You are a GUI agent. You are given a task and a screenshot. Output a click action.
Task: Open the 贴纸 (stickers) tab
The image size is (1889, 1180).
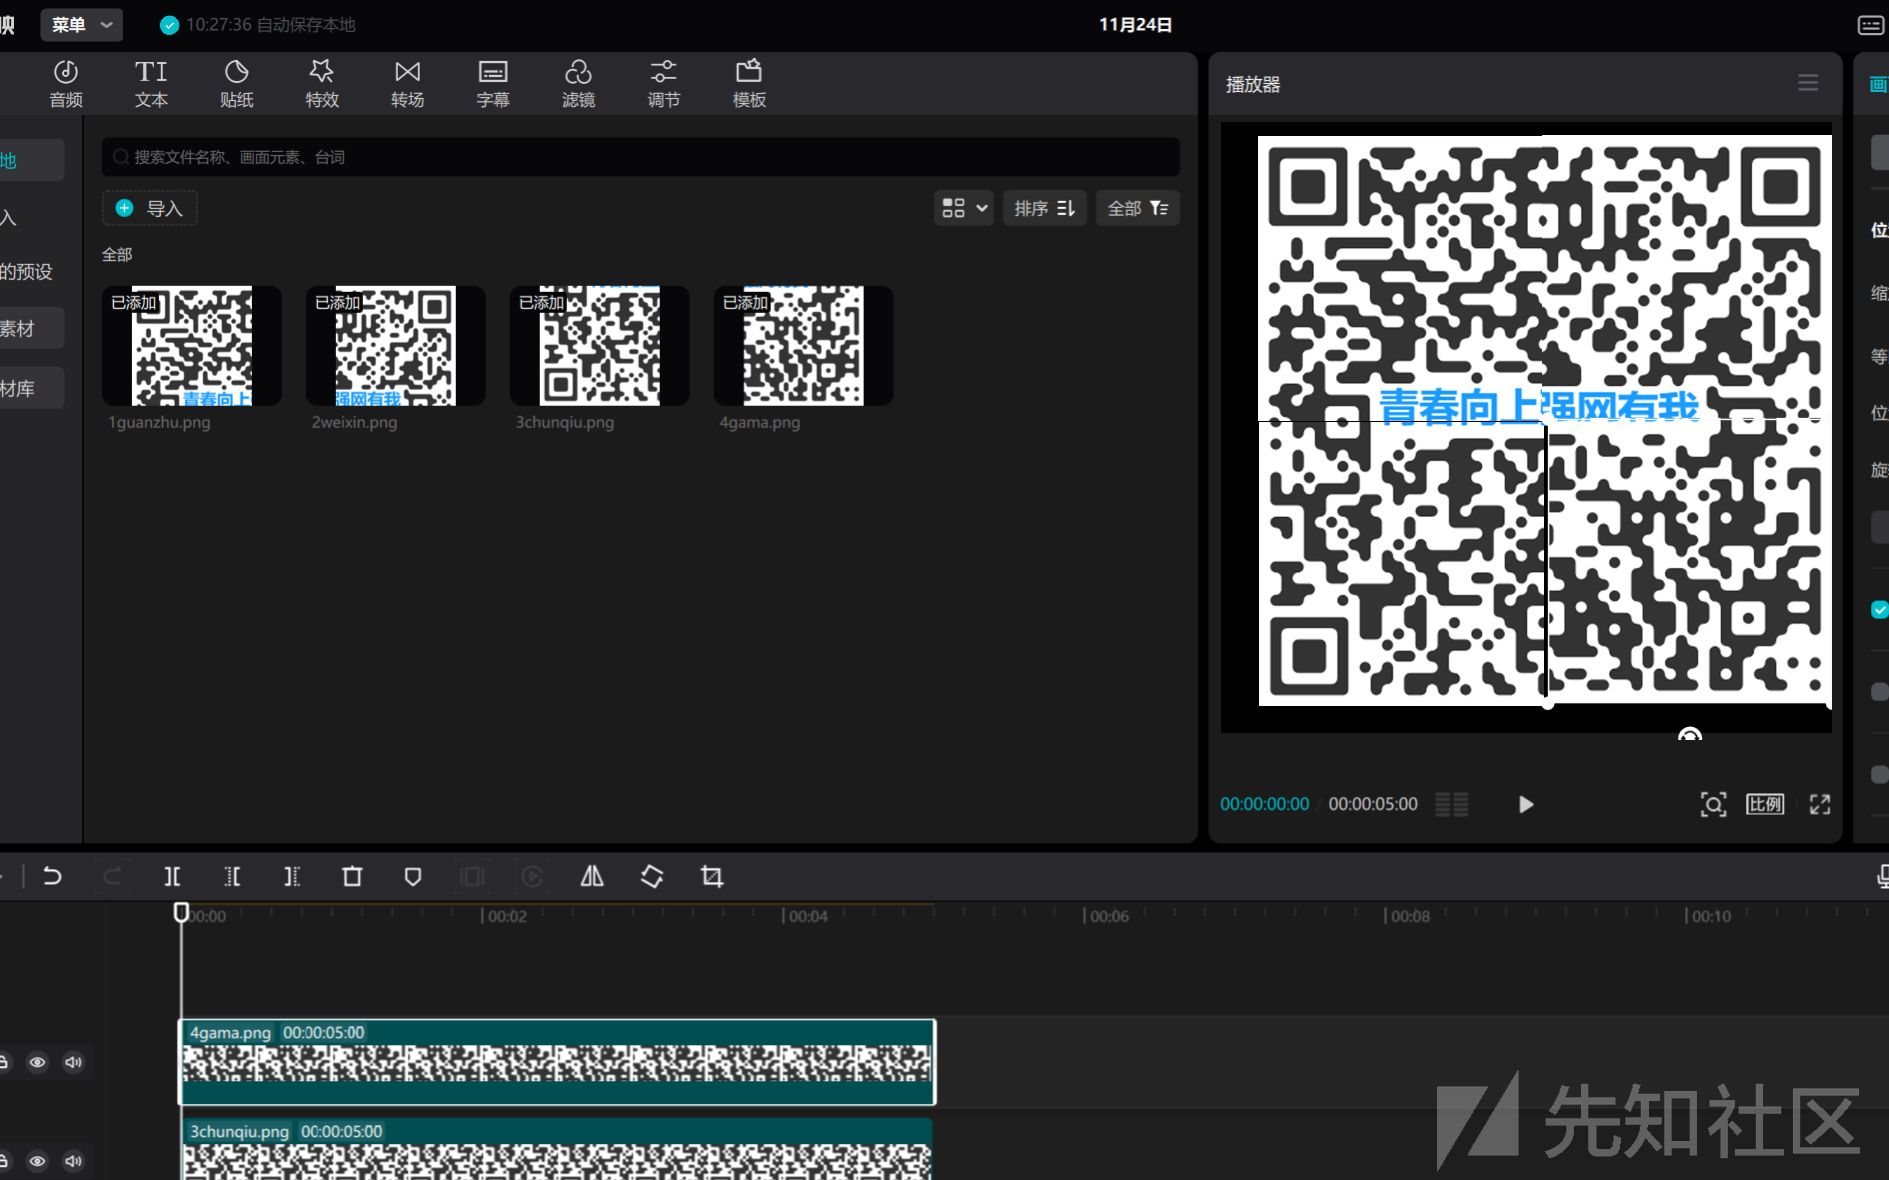[236, 84]
